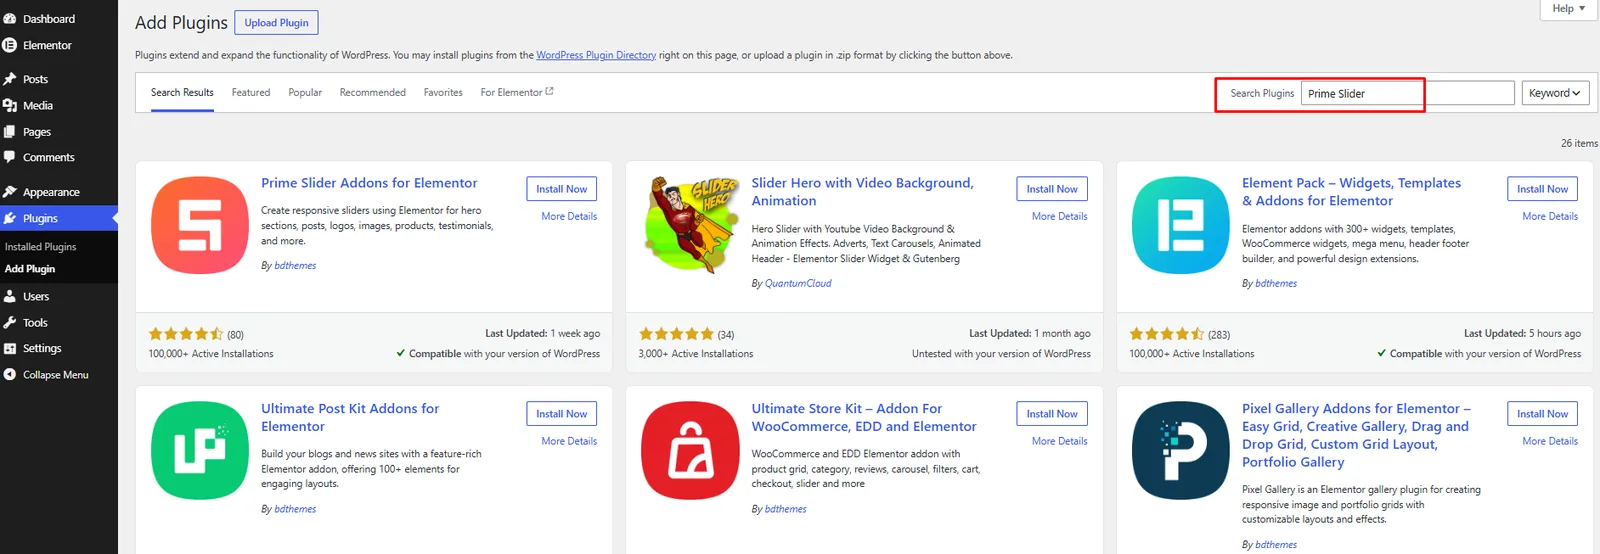Viewport: 1600px width, 554px height.
Task: Click the Prime Slider star rating
Action: 186,334
